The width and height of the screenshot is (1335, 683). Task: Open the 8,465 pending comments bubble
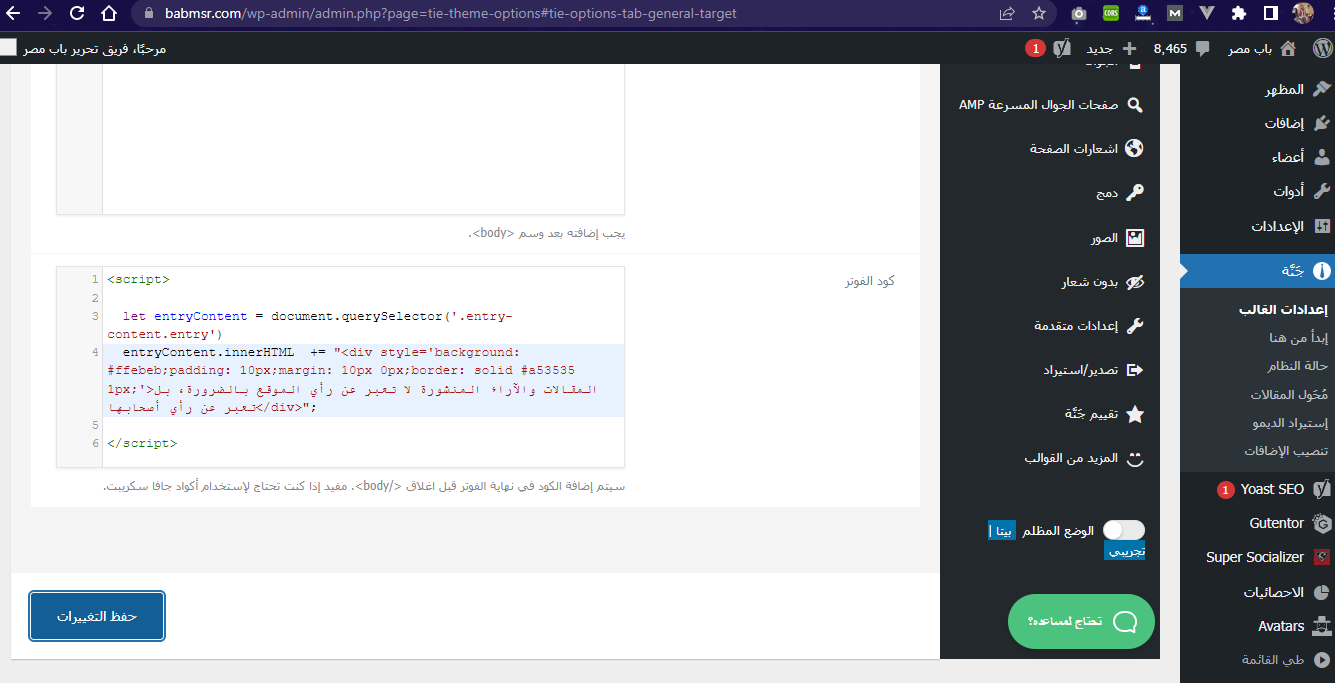(1182, 48)
